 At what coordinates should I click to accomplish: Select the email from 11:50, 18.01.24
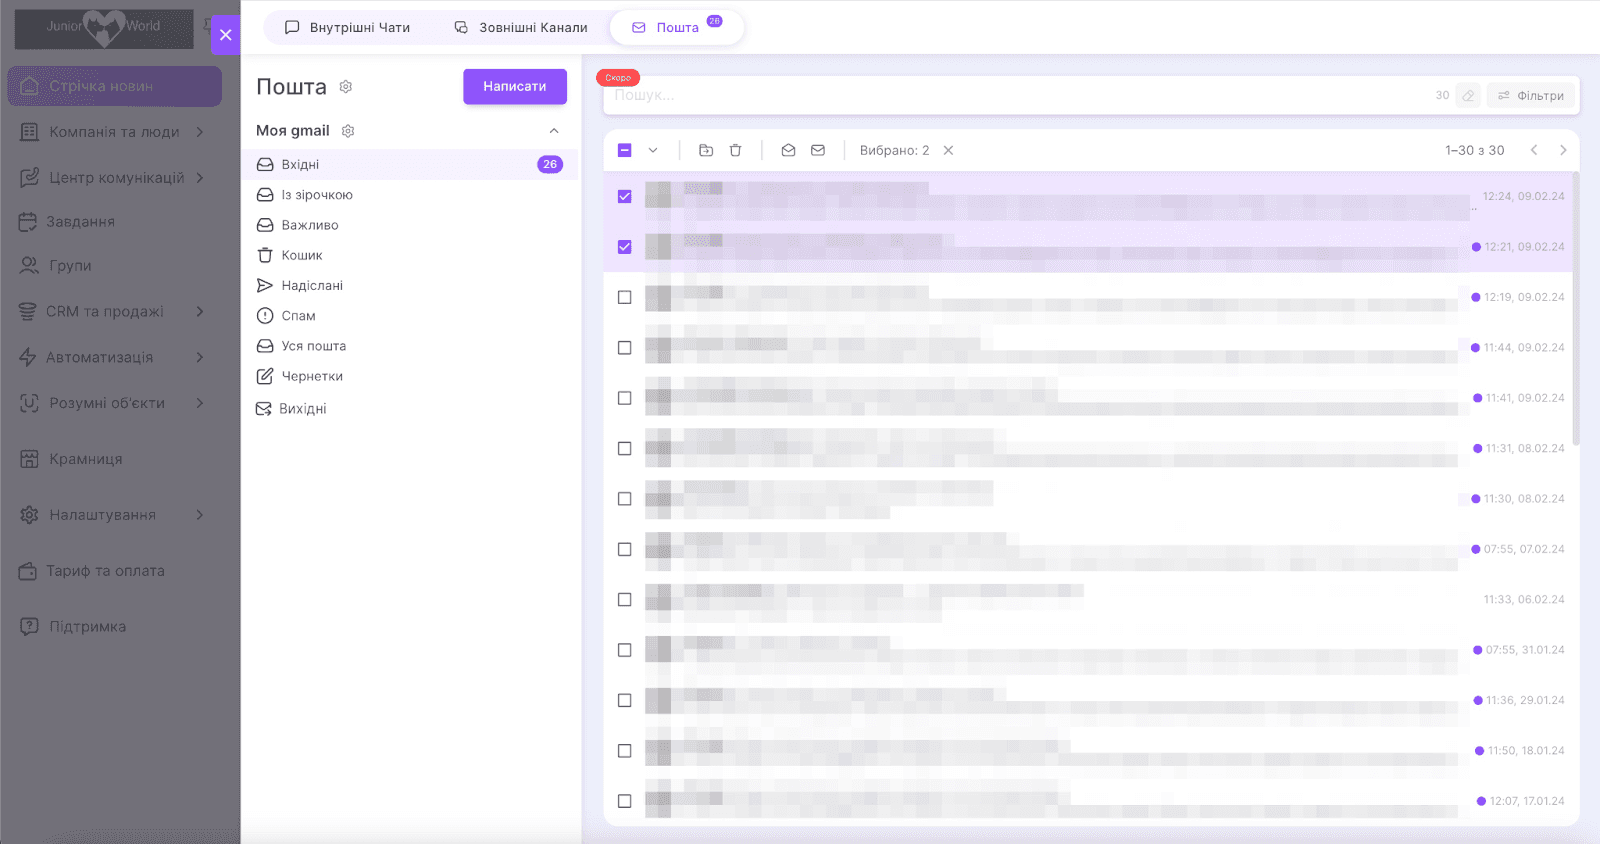(x=625, y=751)
